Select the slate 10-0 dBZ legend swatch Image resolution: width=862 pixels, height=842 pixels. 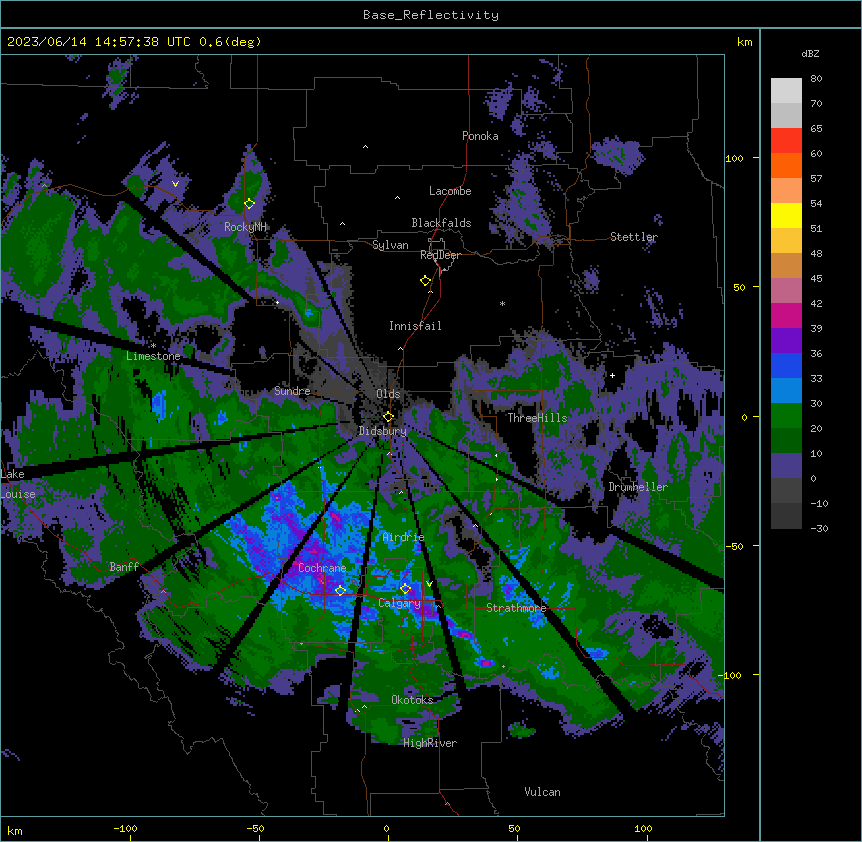click(x=786, y=466)
